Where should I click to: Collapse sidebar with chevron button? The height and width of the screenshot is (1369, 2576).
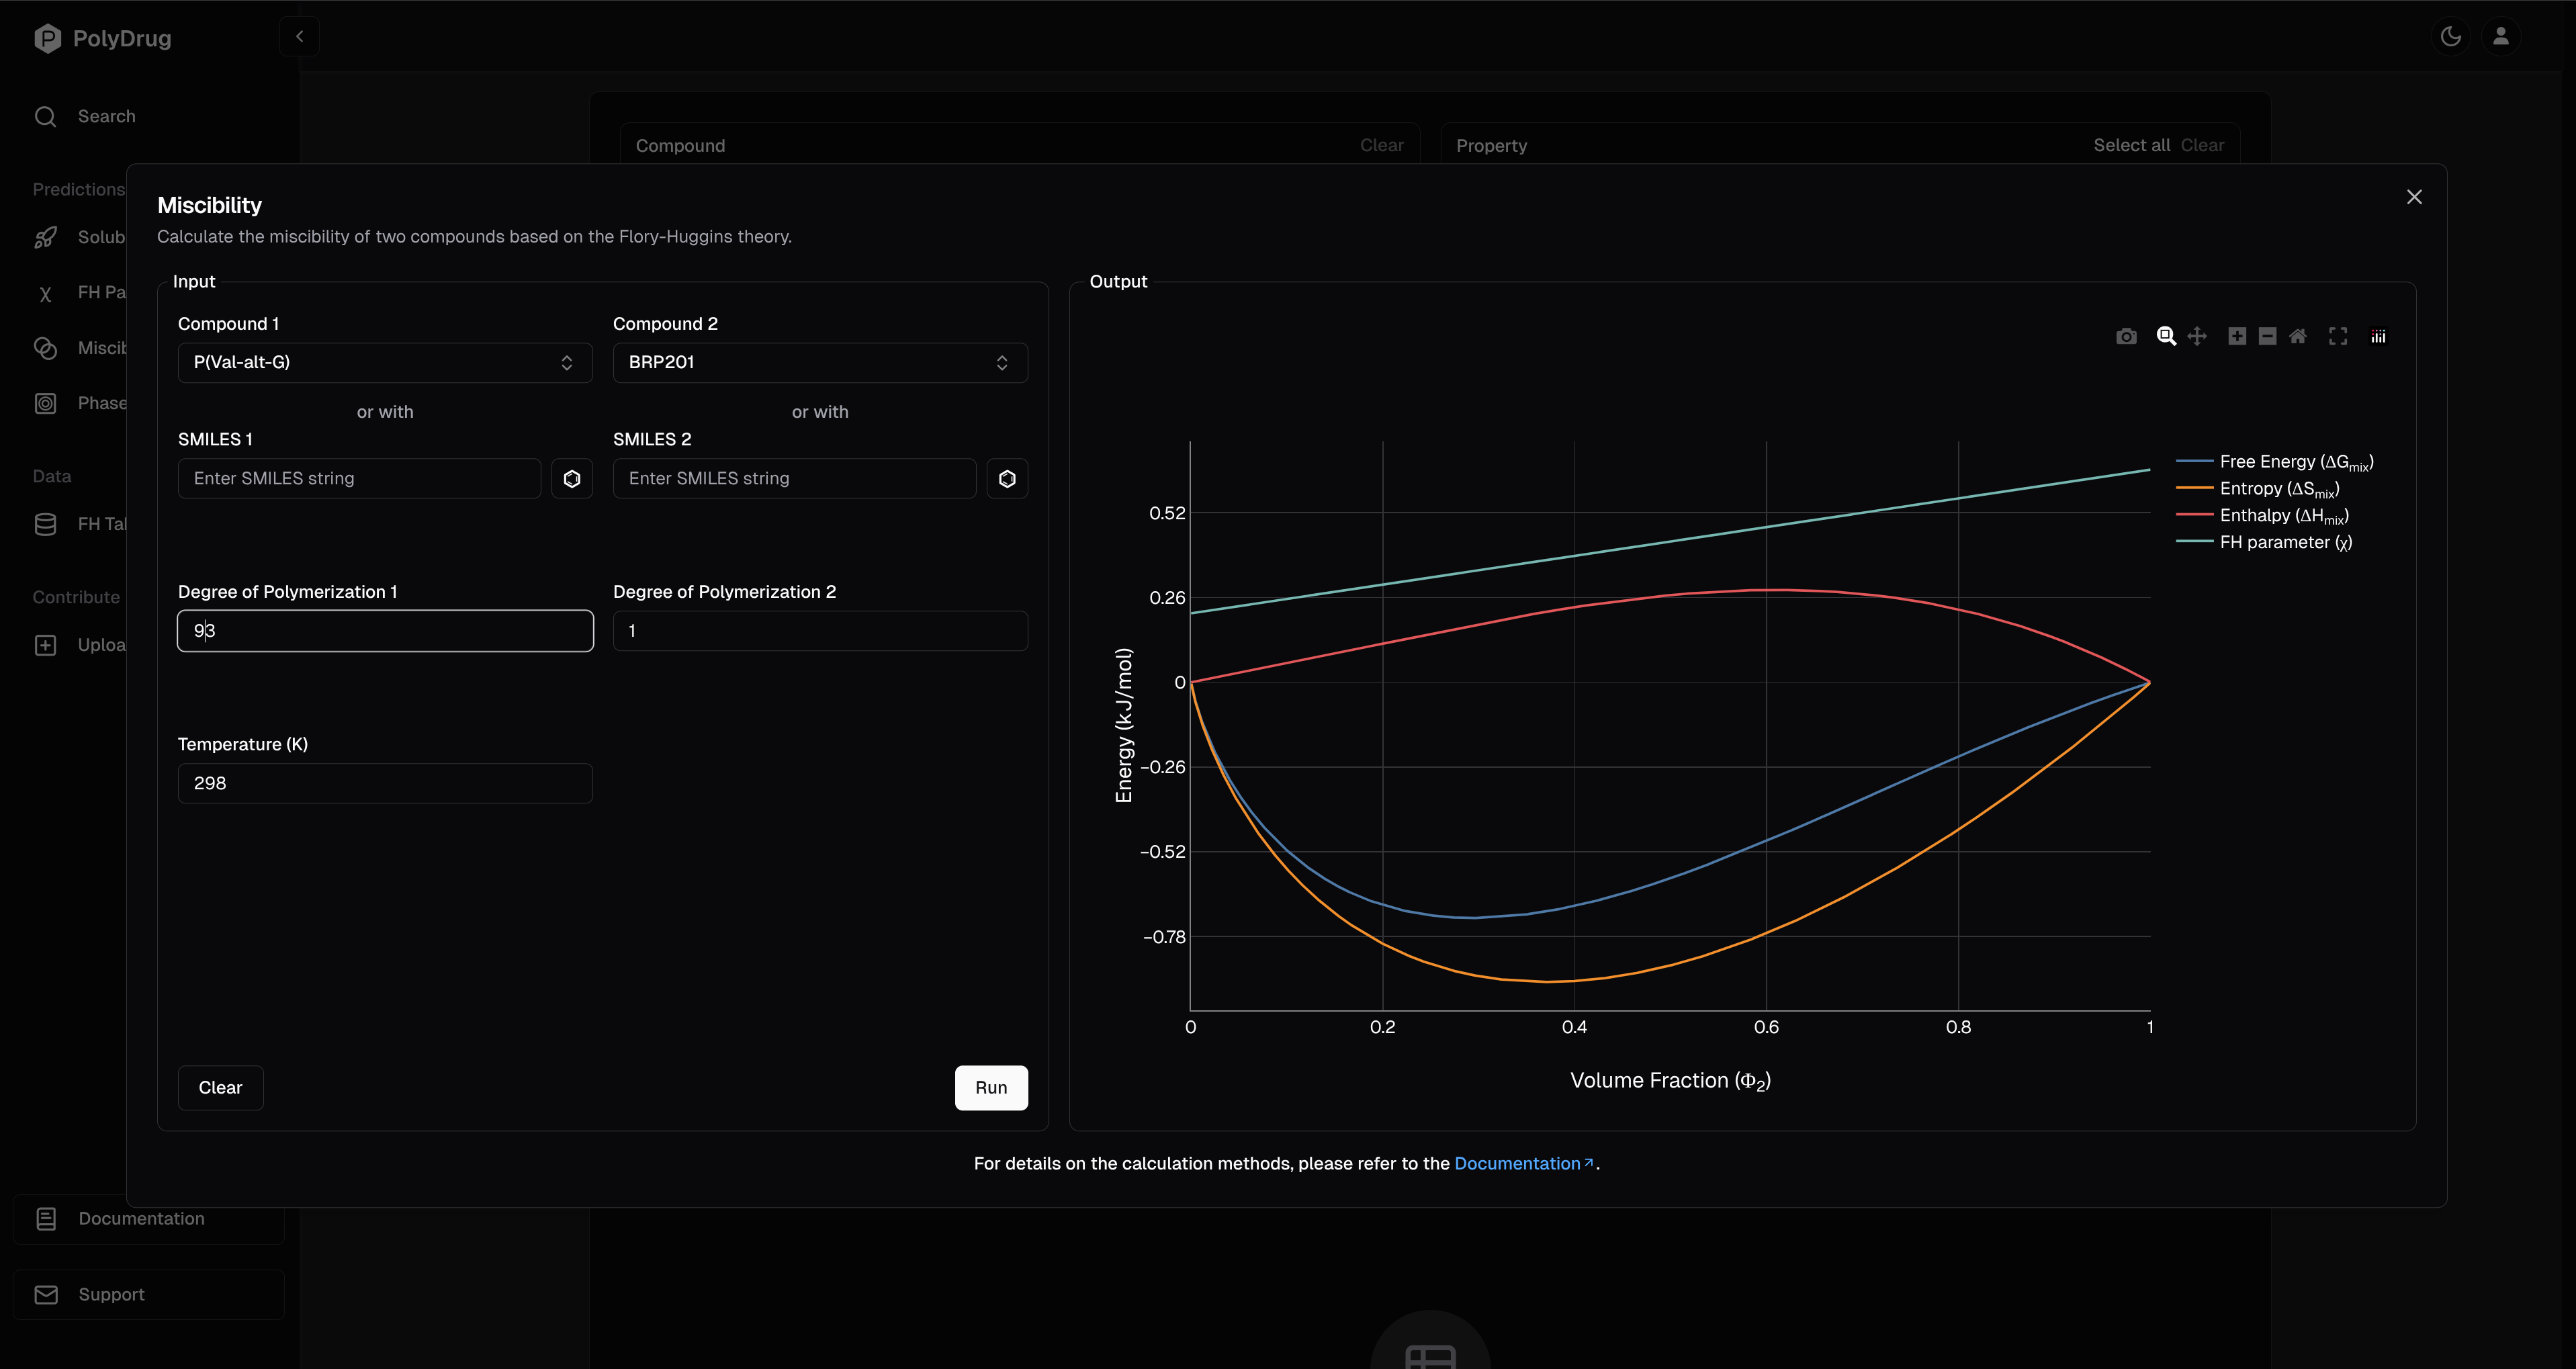(299, 37)
